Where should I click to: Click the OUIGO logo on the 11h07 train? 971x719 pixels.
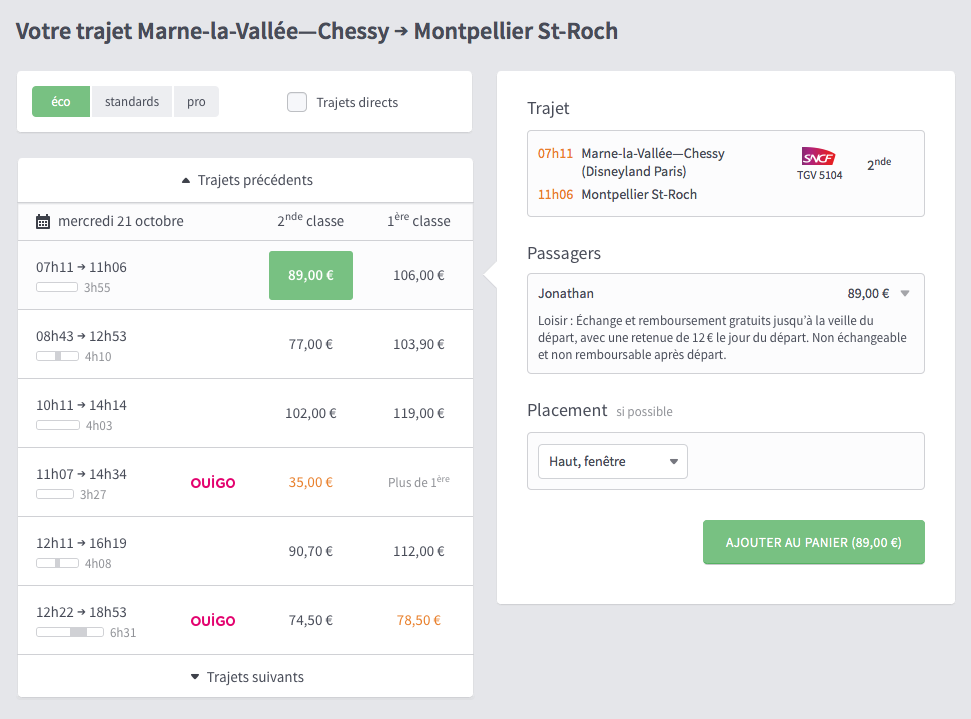[x=212, y=481]
